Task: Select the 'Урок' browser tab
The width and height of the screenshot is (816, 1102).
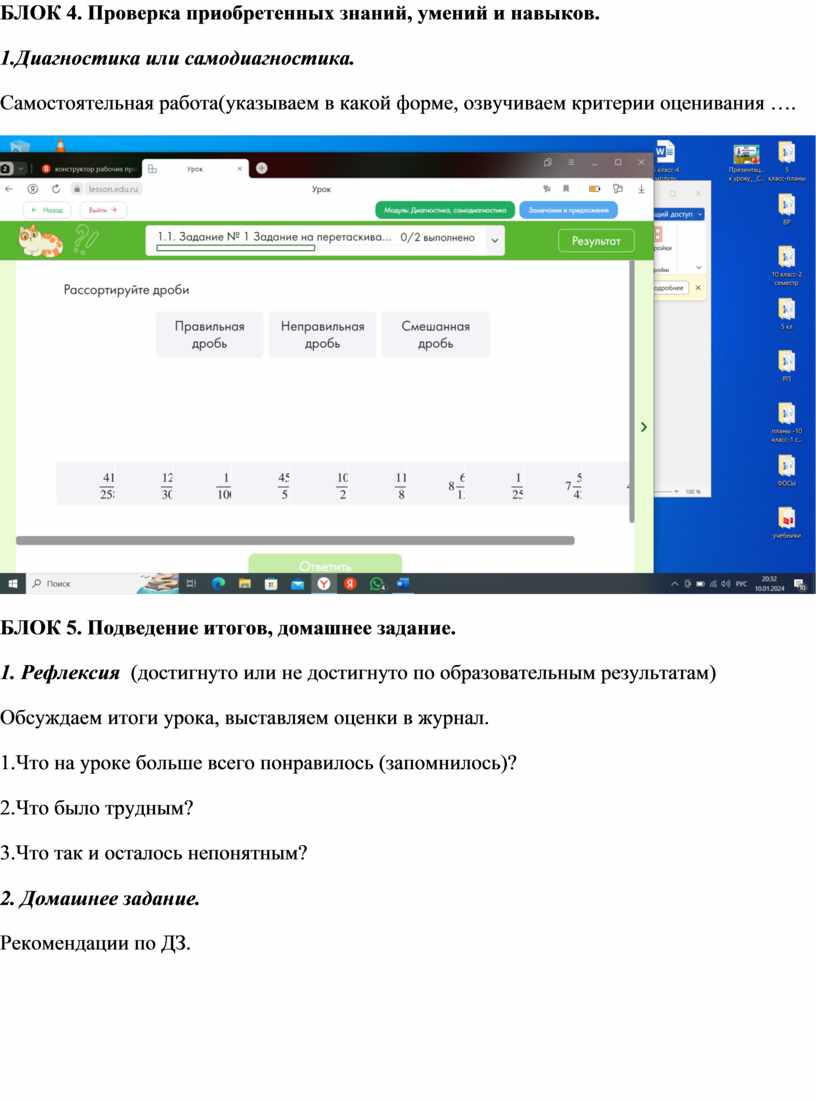Action: (x=195, y=169)
